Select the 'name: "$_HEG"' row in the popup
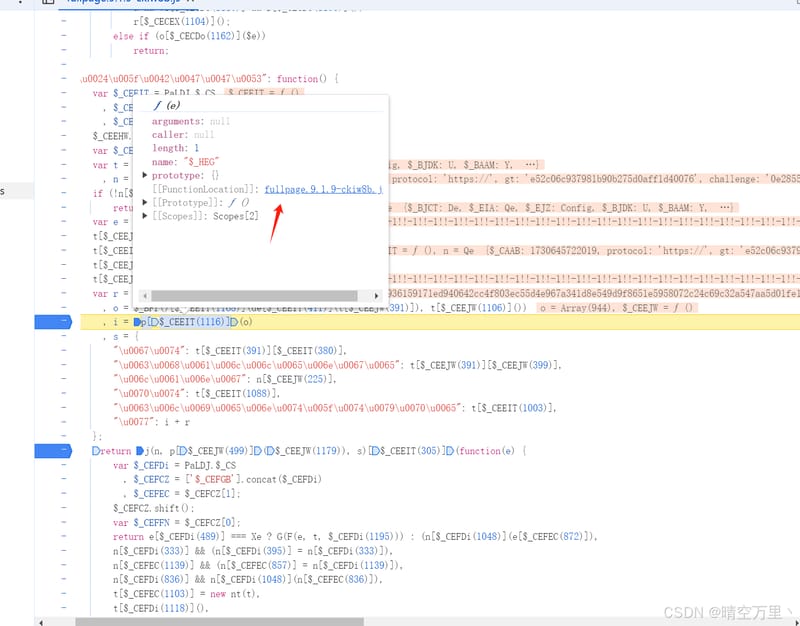 [x=185, y=162]
